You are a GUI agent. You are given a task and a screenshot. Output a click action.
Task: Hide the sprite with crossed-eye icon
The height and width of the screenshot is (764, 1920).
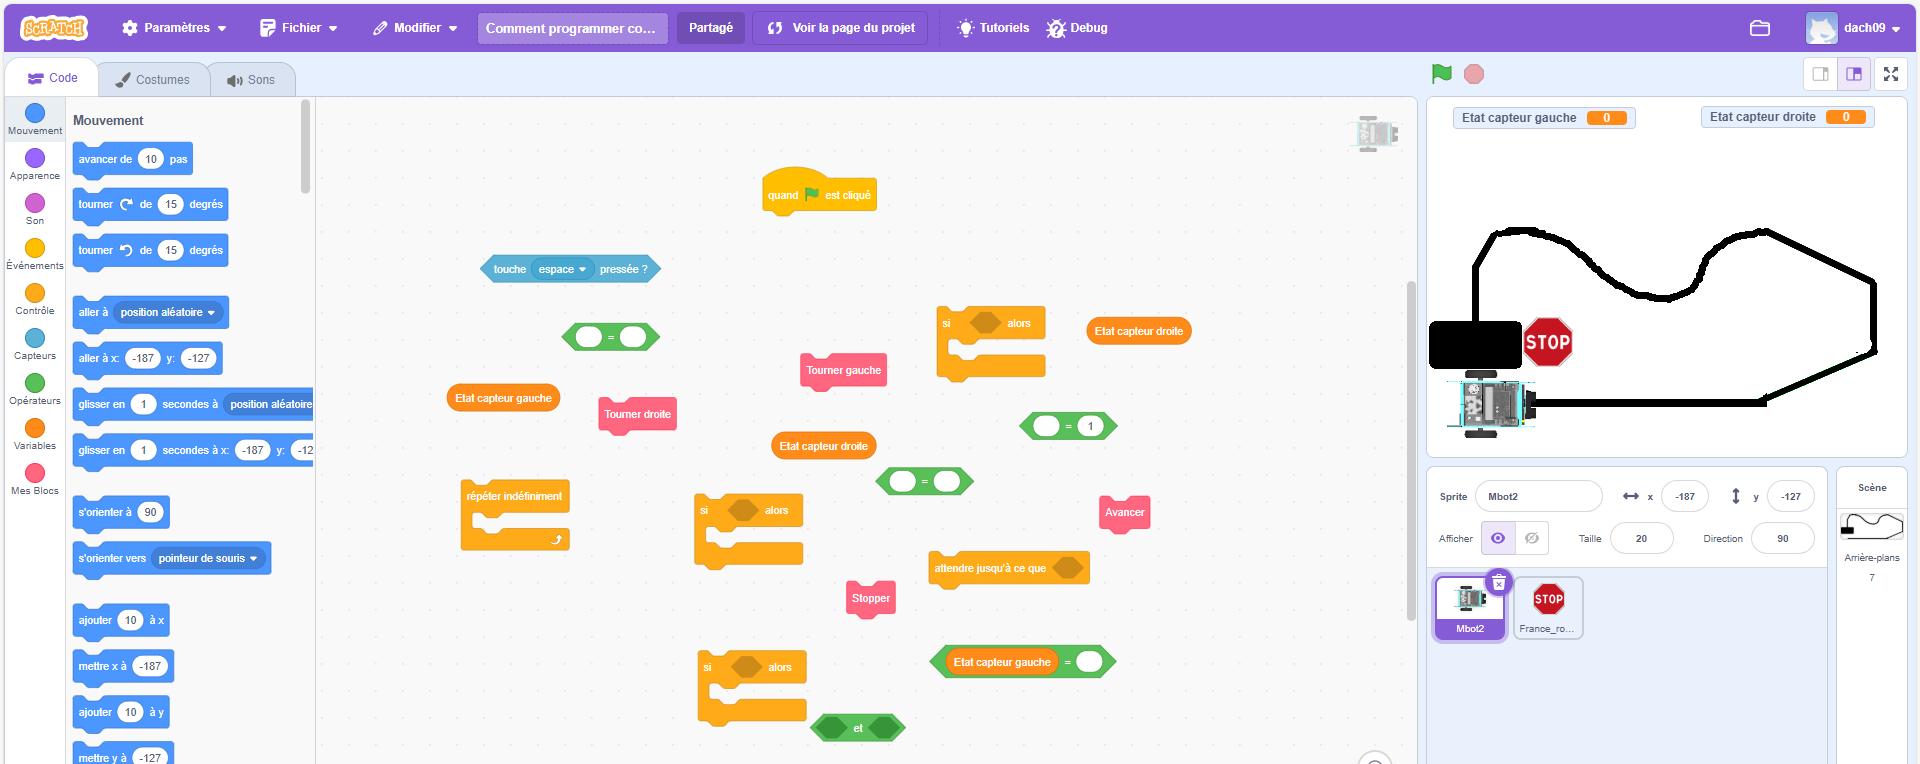click(x=1531, y=538)
